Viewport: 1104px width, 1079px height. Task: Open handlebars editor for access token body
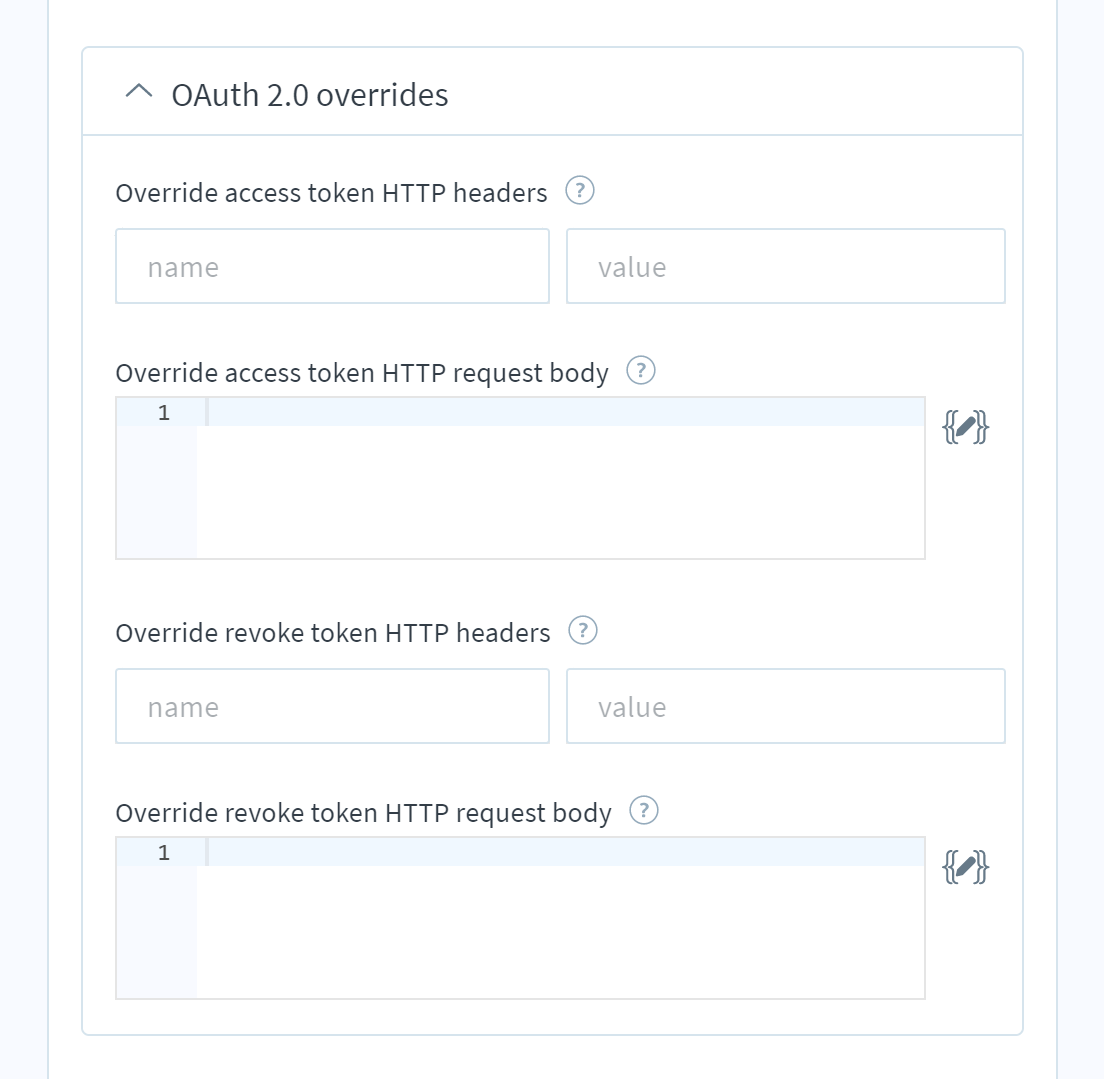[965, 428]
